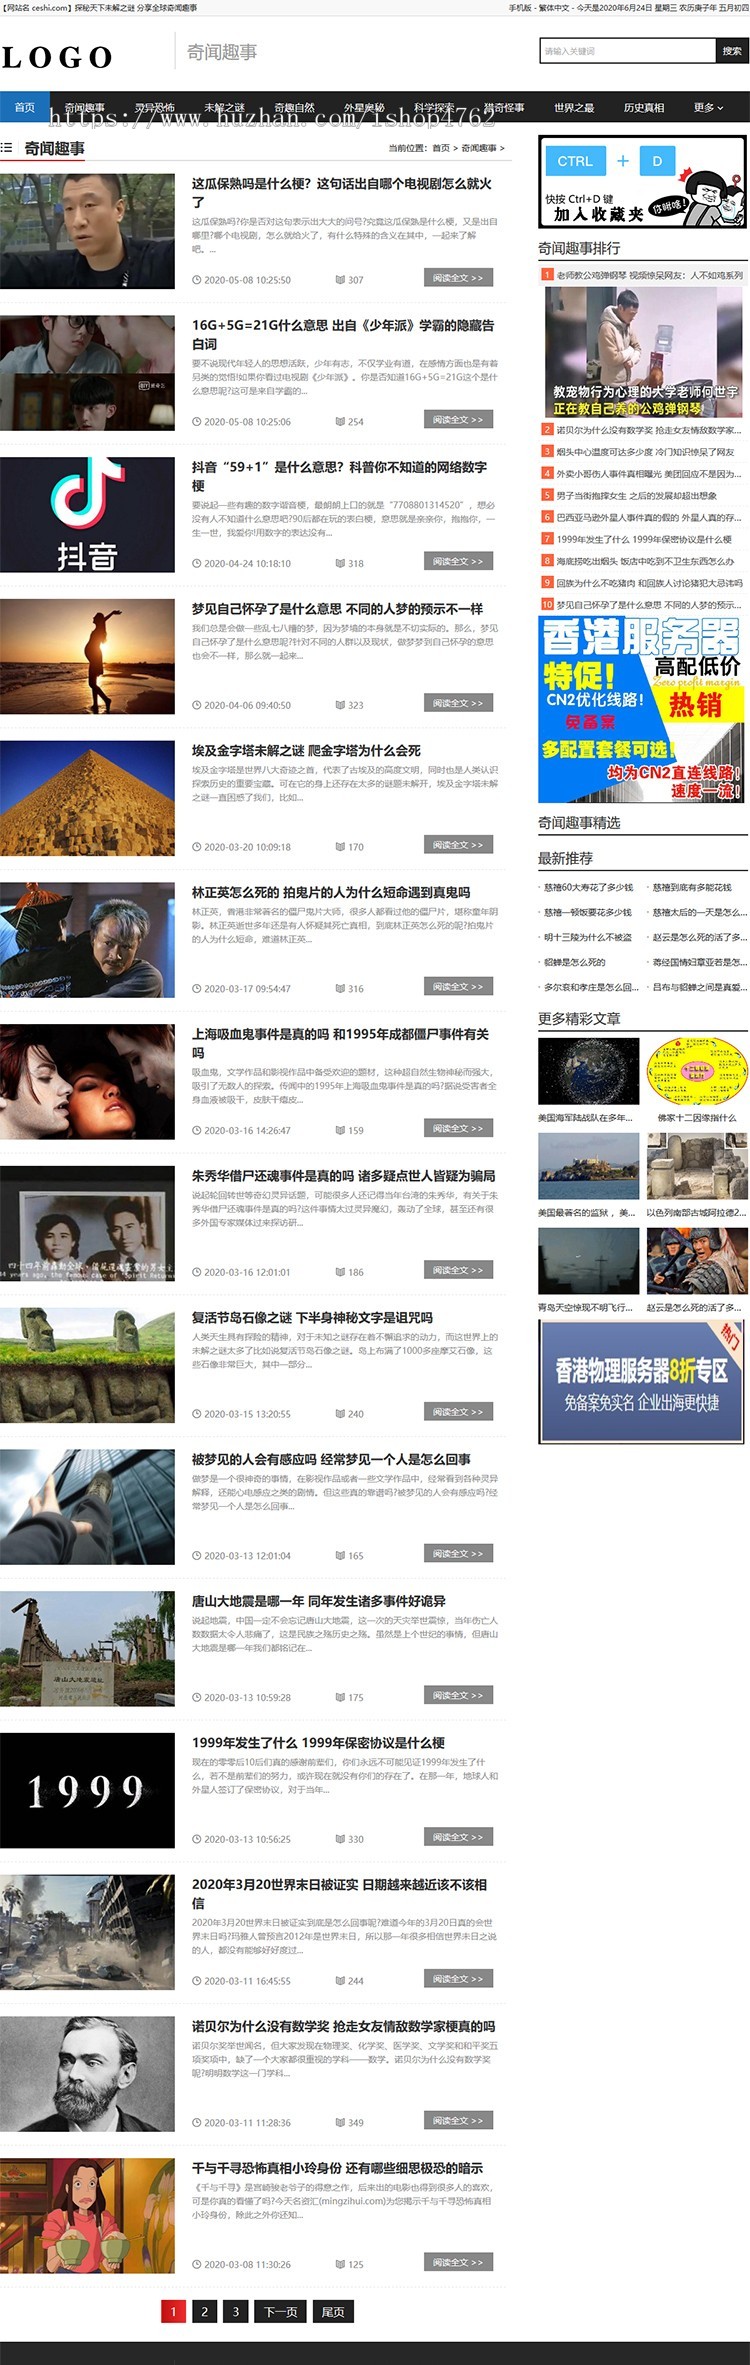
Task: Jump to the last page via 尾页
Action: pyautogui.click(x=333, y=2312)
